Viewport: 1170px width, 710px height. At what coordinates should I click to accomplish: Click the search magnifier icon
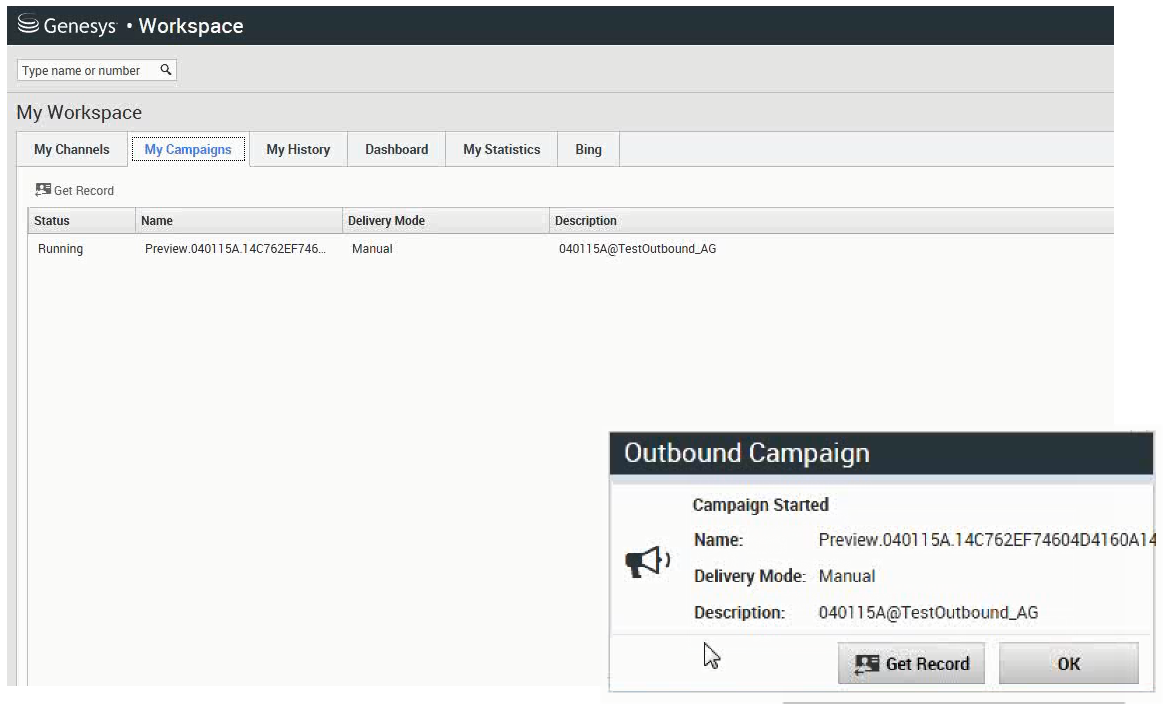[166, 69]
